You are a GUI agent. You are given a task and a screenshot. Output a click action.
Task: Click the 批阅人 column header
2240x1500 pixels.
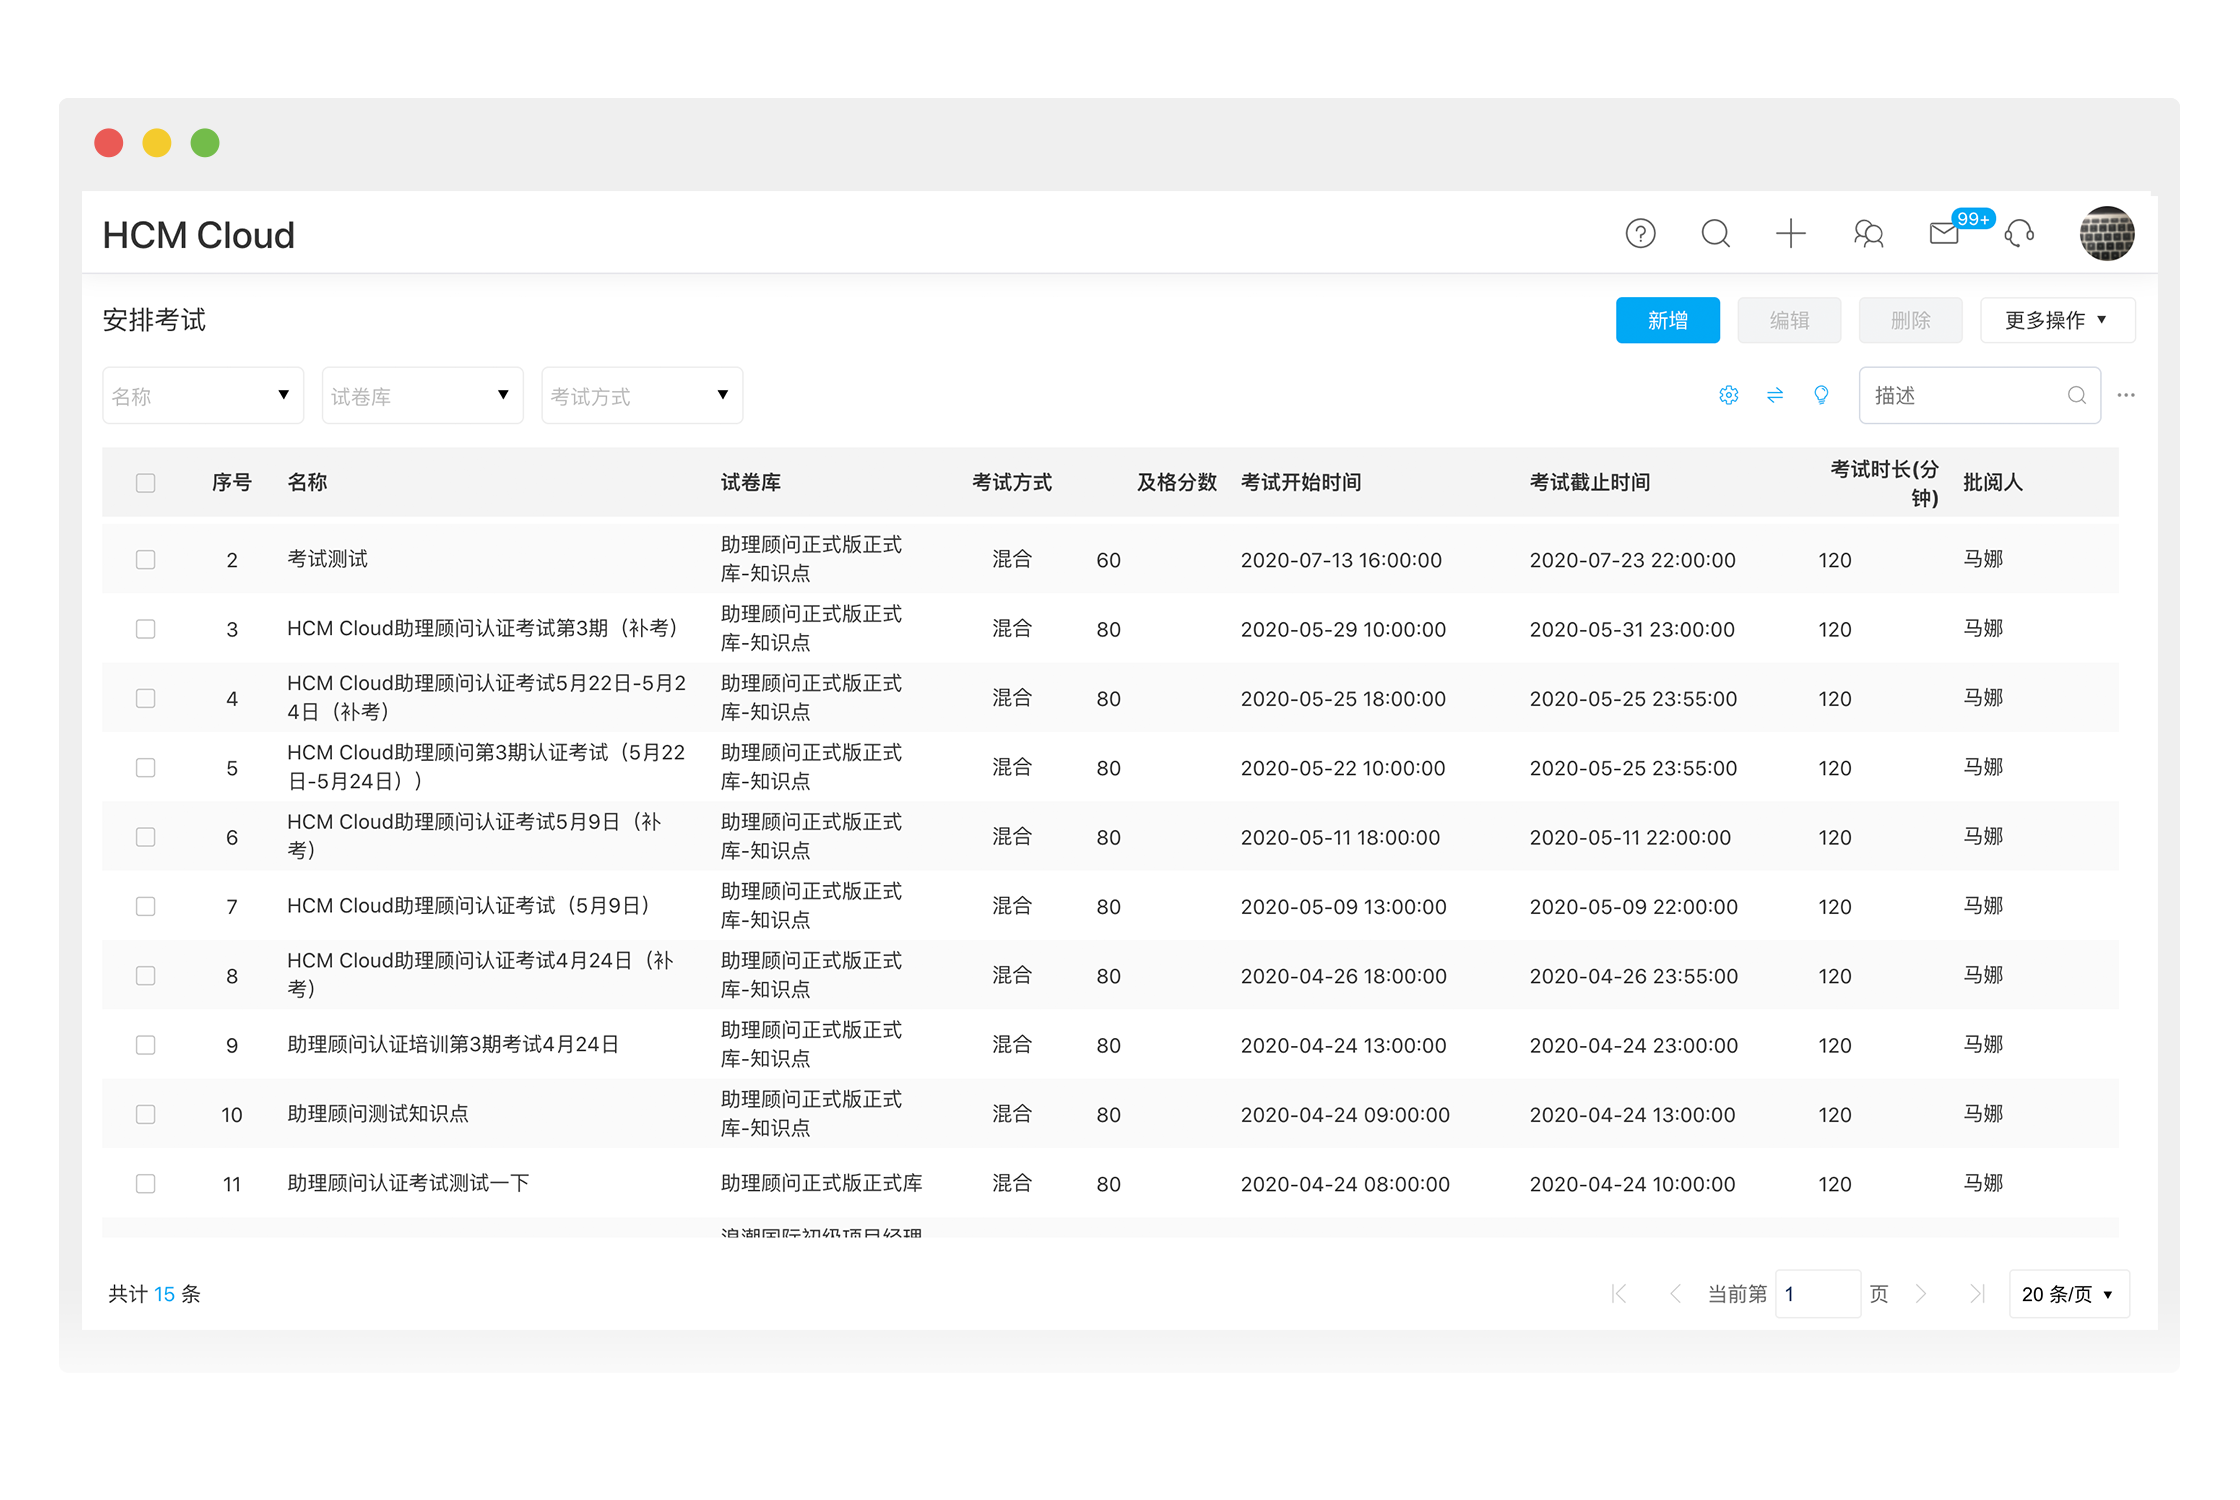coord(1993,483)
